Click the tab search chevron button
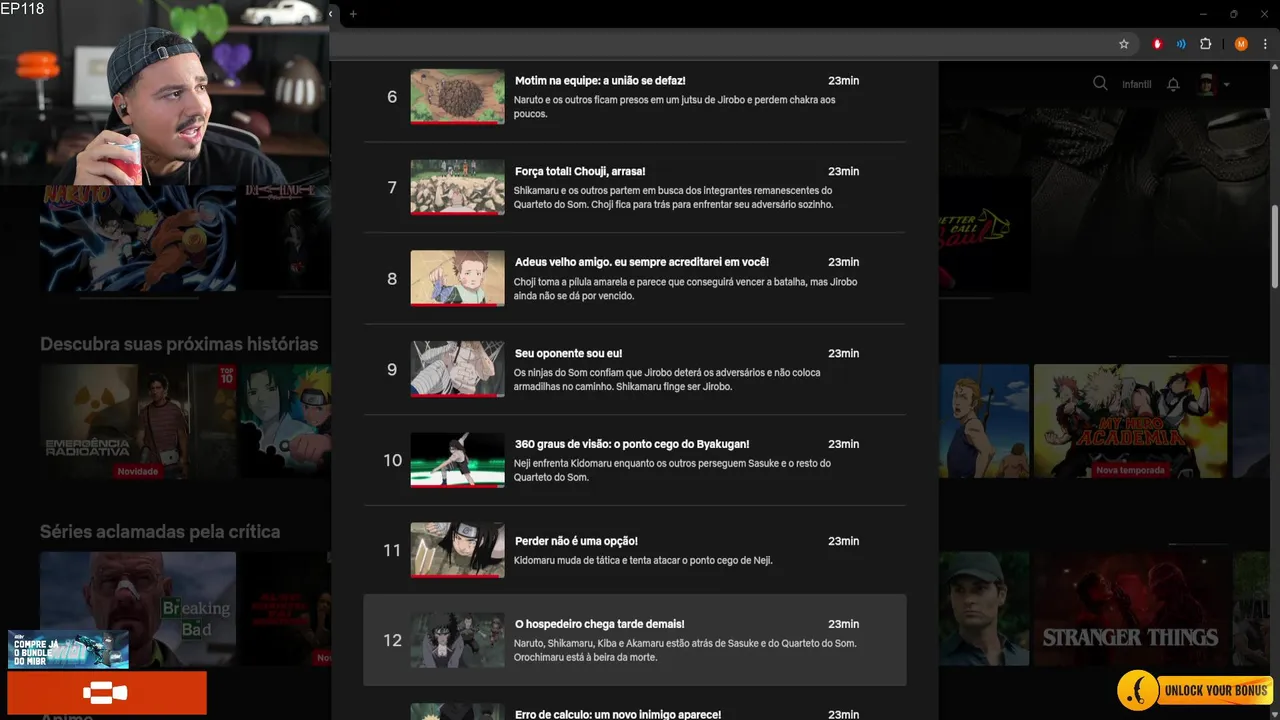 pyautogui.click(x=331, y=14)
